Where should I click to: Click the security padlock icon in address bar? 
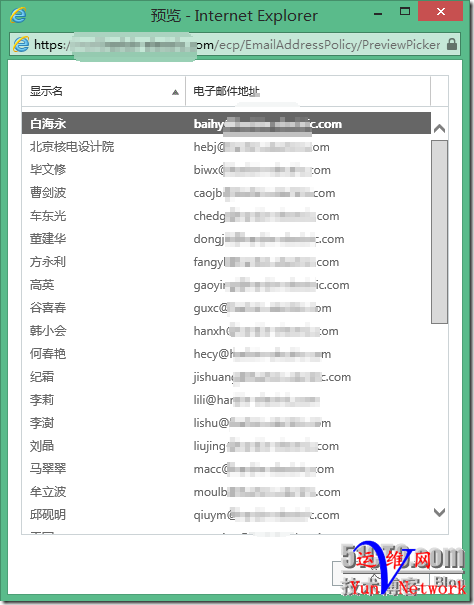pos(452,44)
